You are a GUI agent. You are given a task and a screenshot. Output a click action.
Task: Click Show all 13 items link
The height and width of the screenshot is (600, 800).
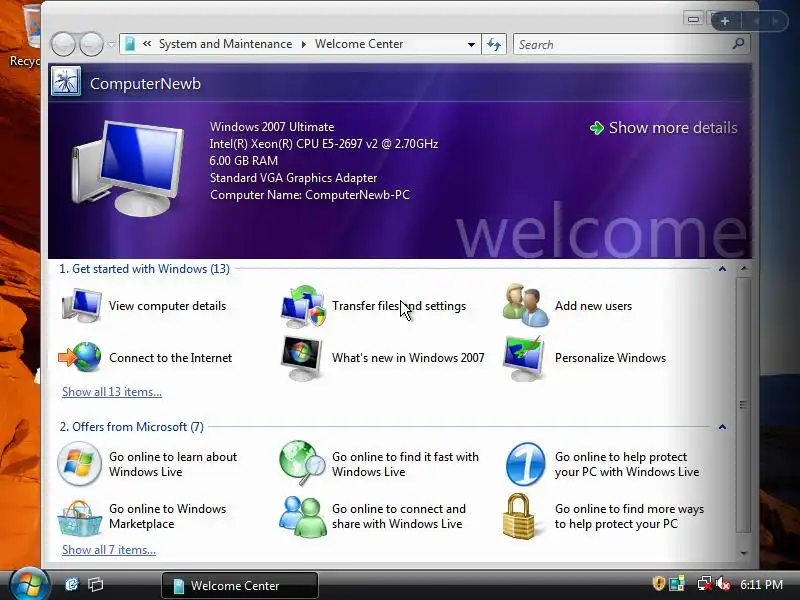[112, 392]
